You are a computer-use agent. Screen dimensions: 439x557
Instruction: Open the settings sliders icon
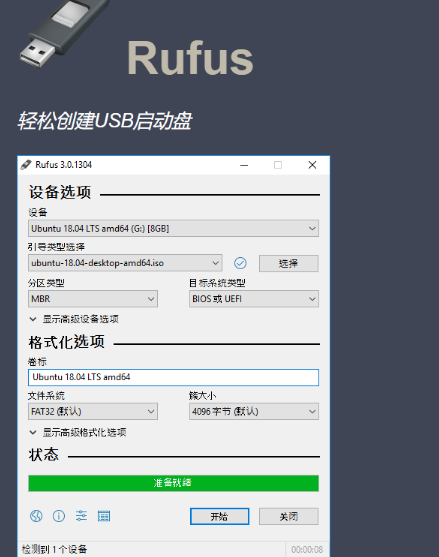(81, 516)
